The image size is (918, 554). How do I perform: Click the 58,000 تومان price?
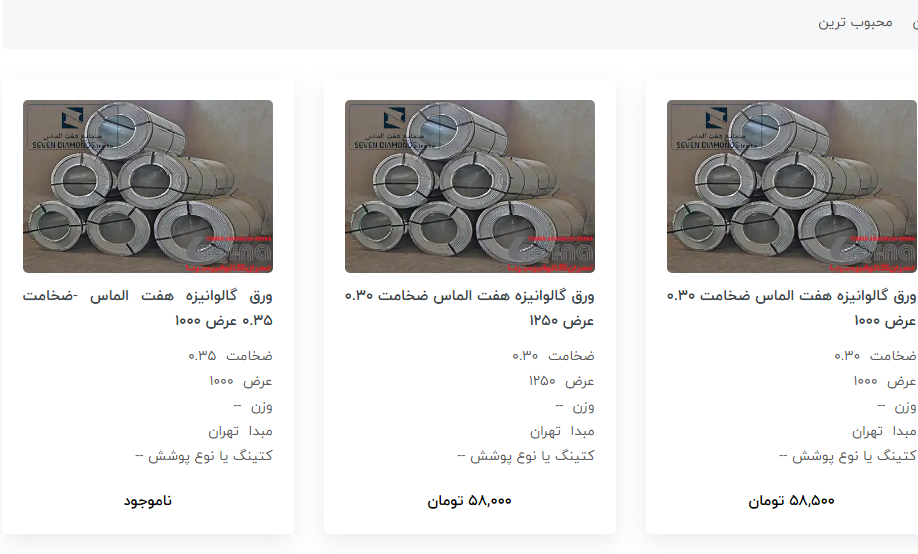[x=470, y=501]
